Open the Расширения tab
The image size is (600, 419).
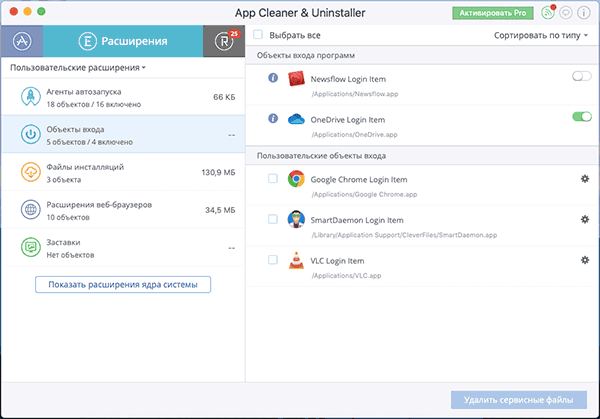(x=123, y=41)
